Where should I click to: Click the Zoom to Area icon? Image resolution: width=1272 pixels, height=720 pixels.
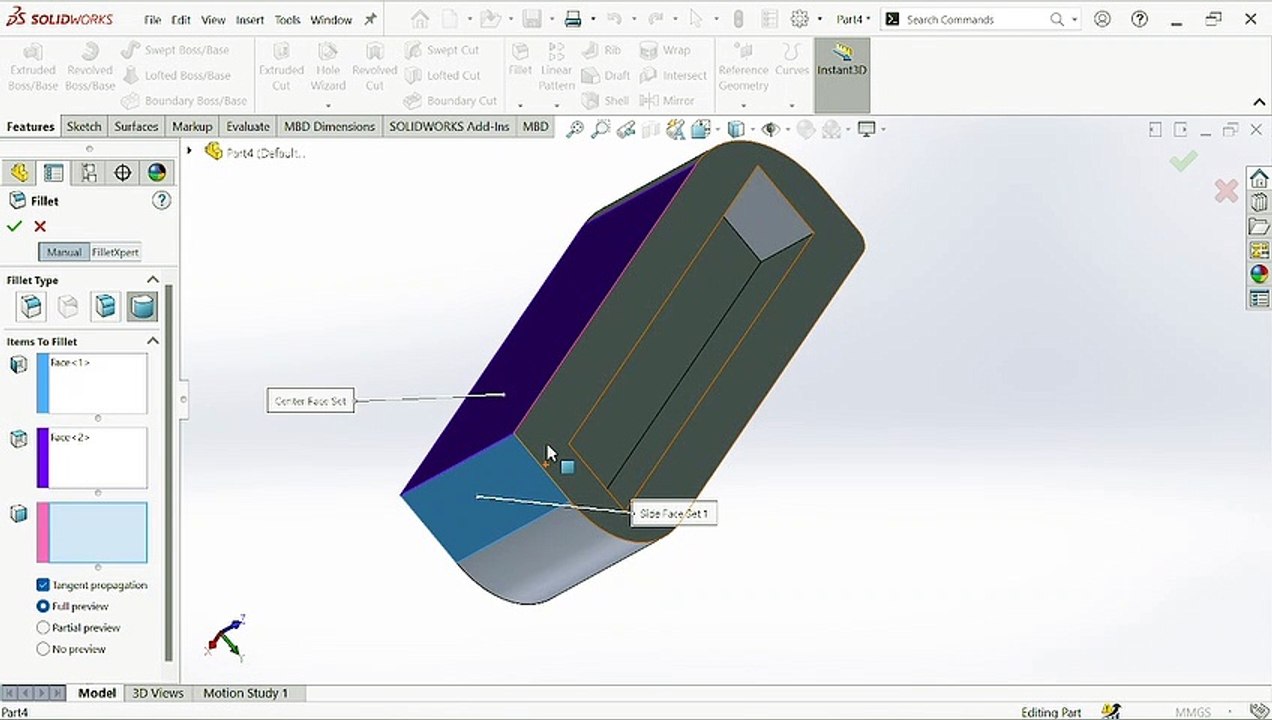(600, 129)
